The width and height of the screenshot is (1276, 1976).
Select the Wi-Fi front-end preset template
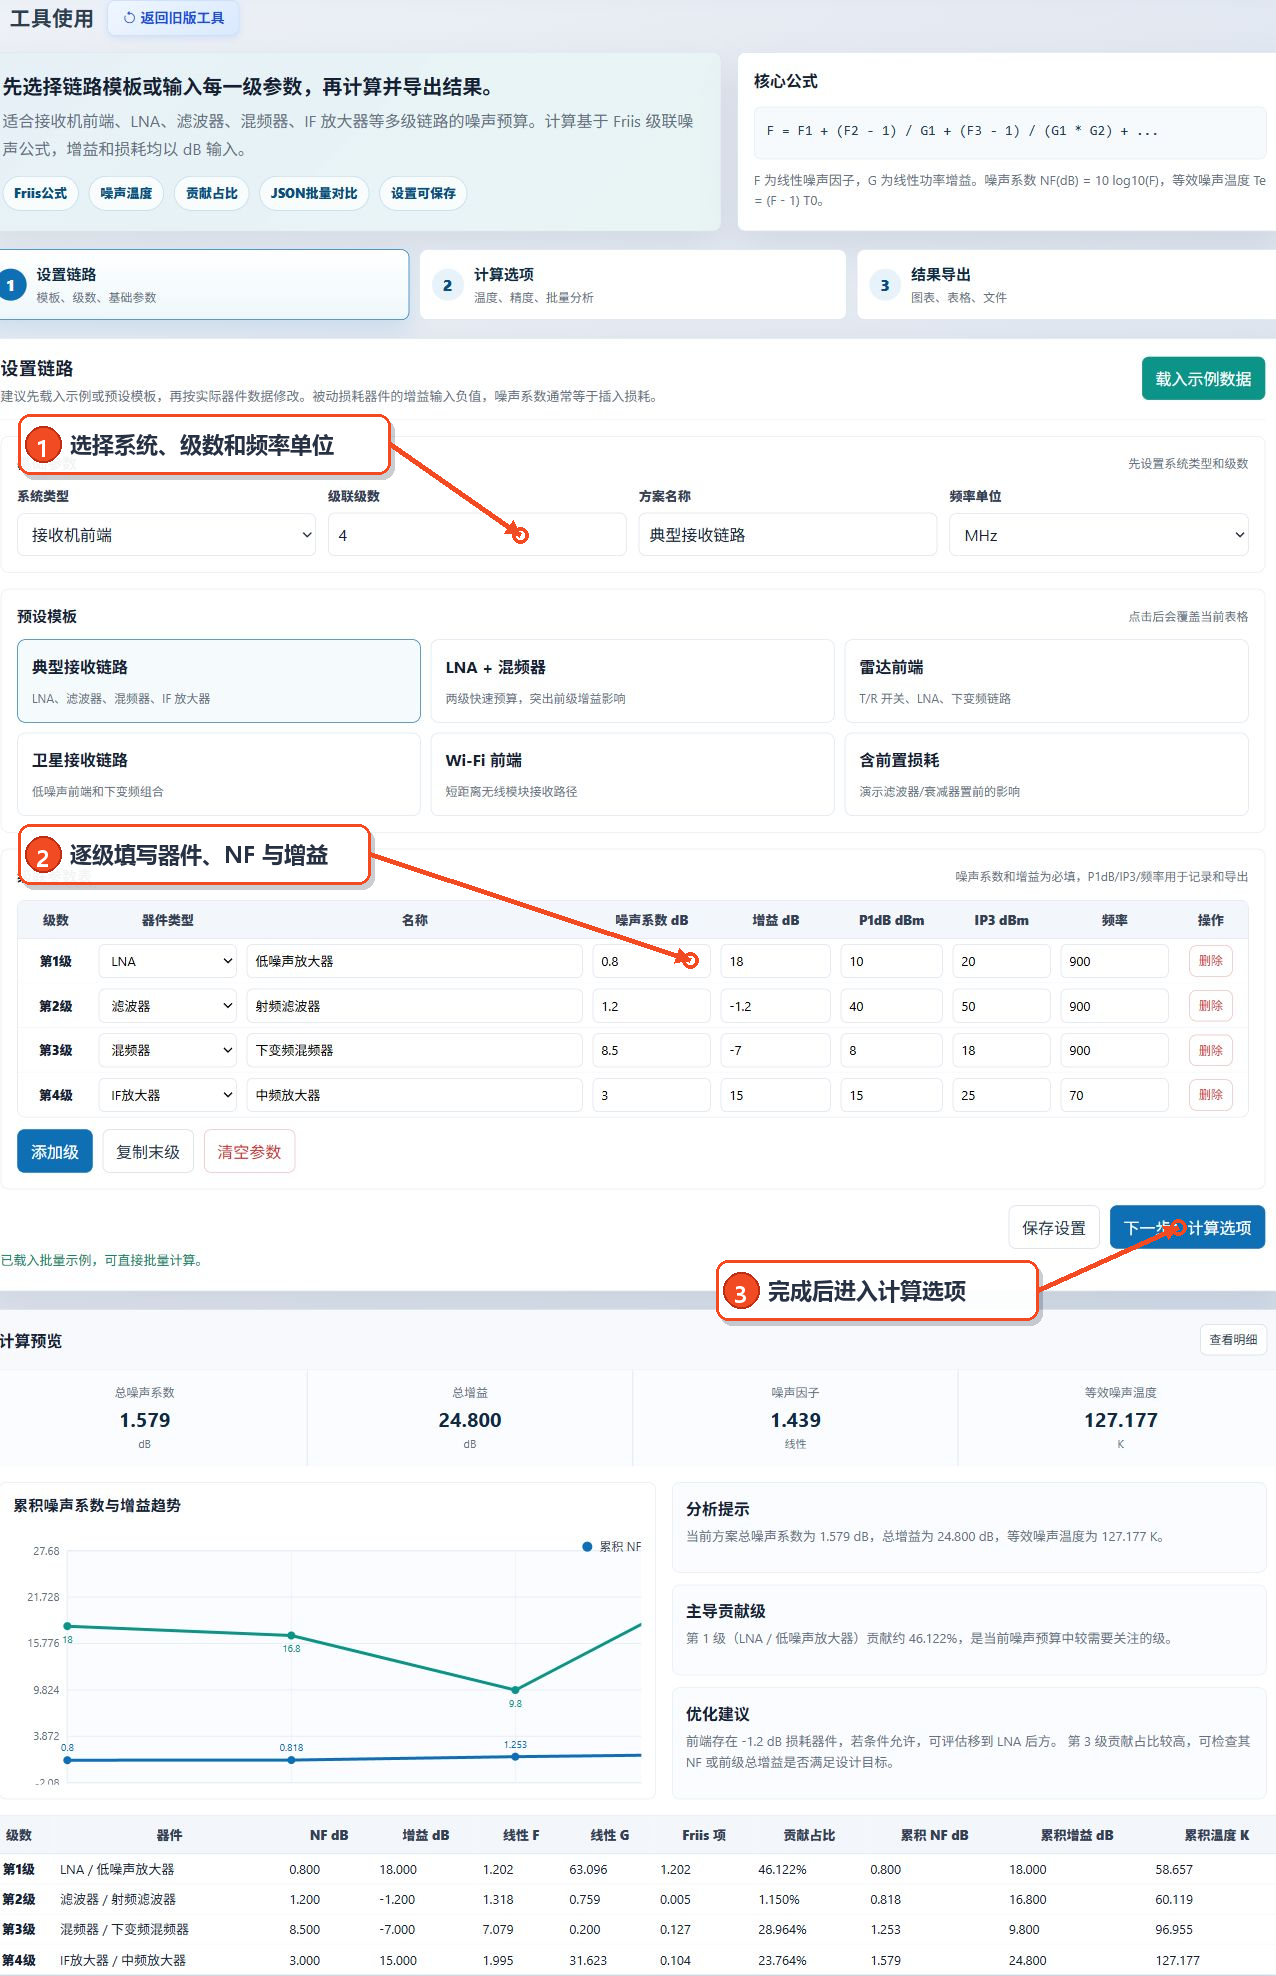point(632,774)
